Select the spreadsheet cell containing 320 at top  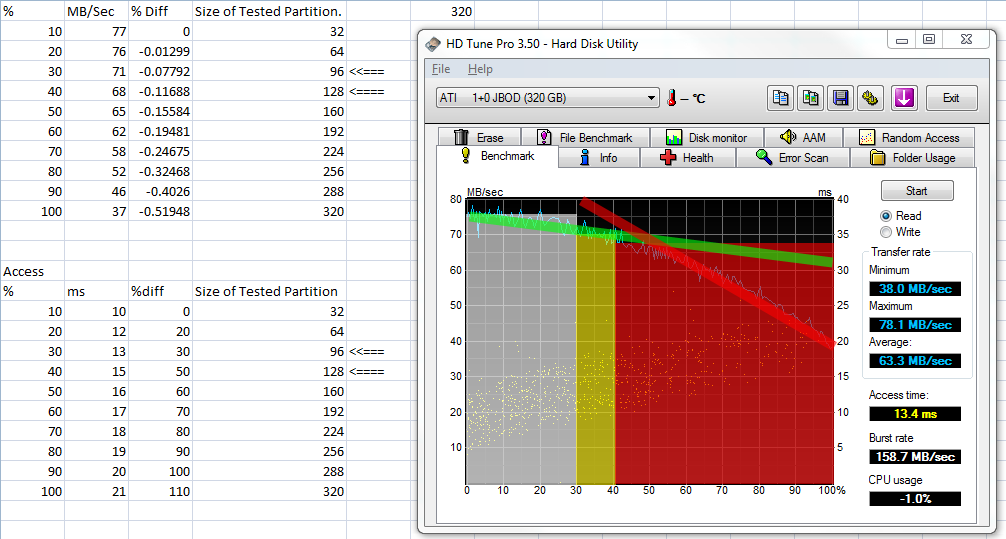443,12
